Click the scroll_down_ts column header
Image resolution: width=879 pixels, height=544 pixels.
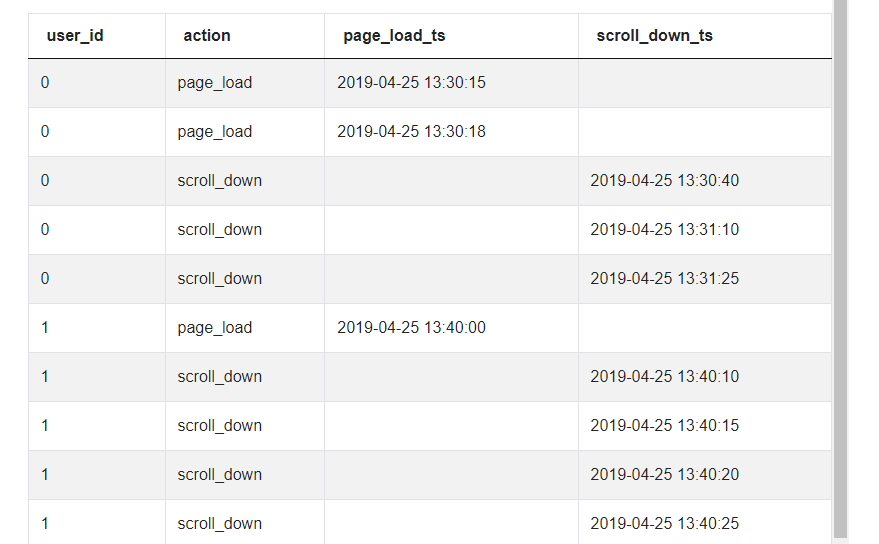pyautogui.click(x=654, y=36)
